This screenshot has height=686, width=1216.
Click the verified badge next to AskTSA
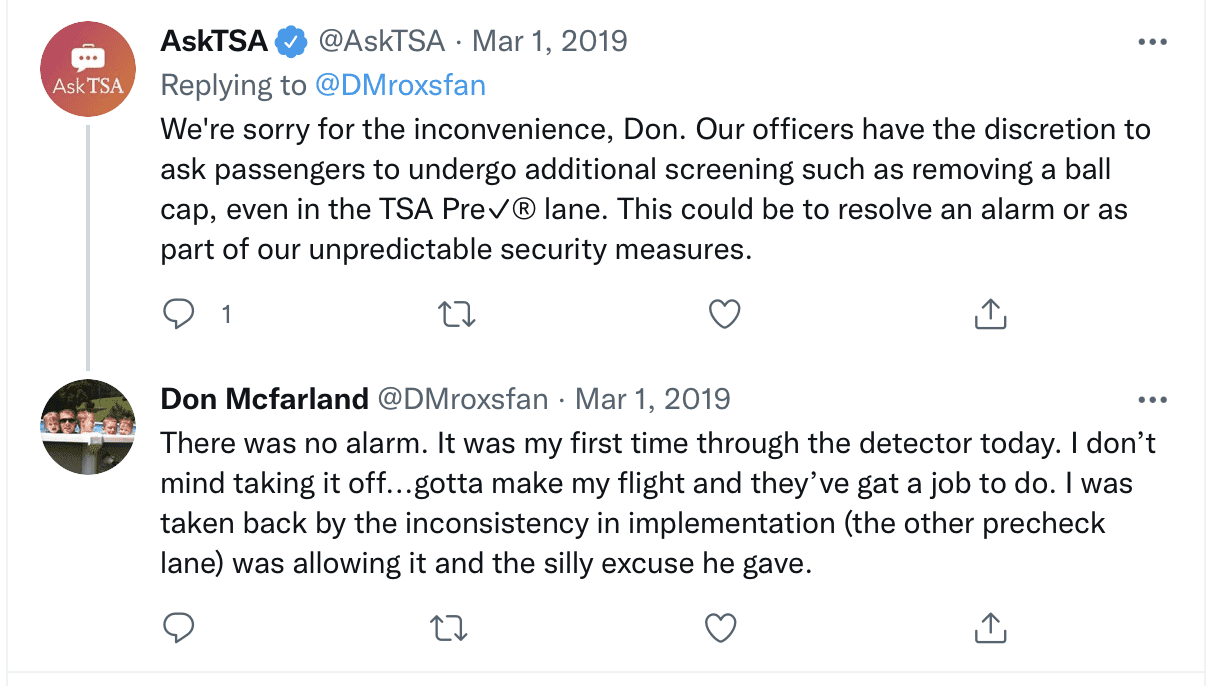click(x=292, y=42)
